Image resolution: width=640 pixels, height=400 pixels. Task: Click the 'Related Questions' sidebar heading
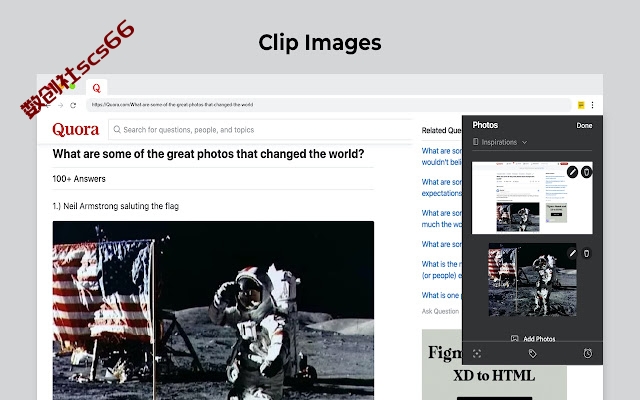coord(441,130)
